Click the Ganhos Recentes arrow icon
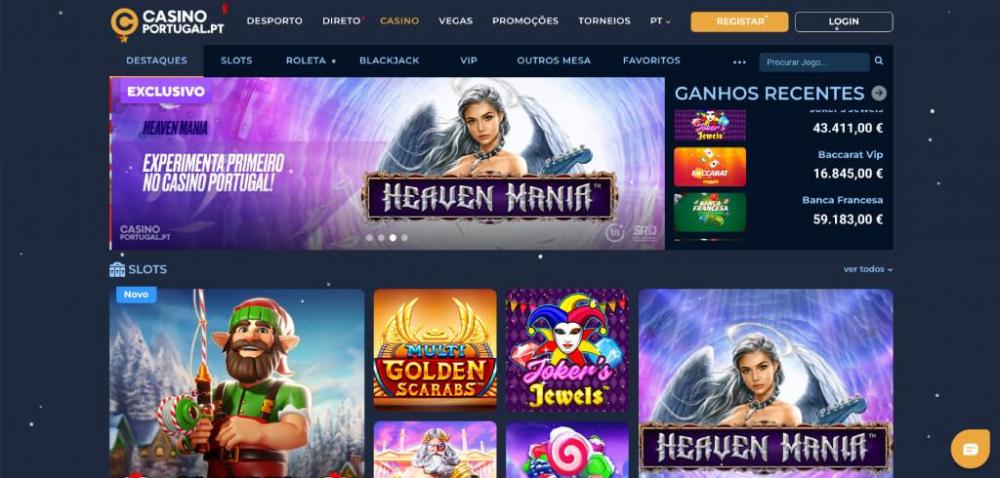 click(x=879, y=94)
